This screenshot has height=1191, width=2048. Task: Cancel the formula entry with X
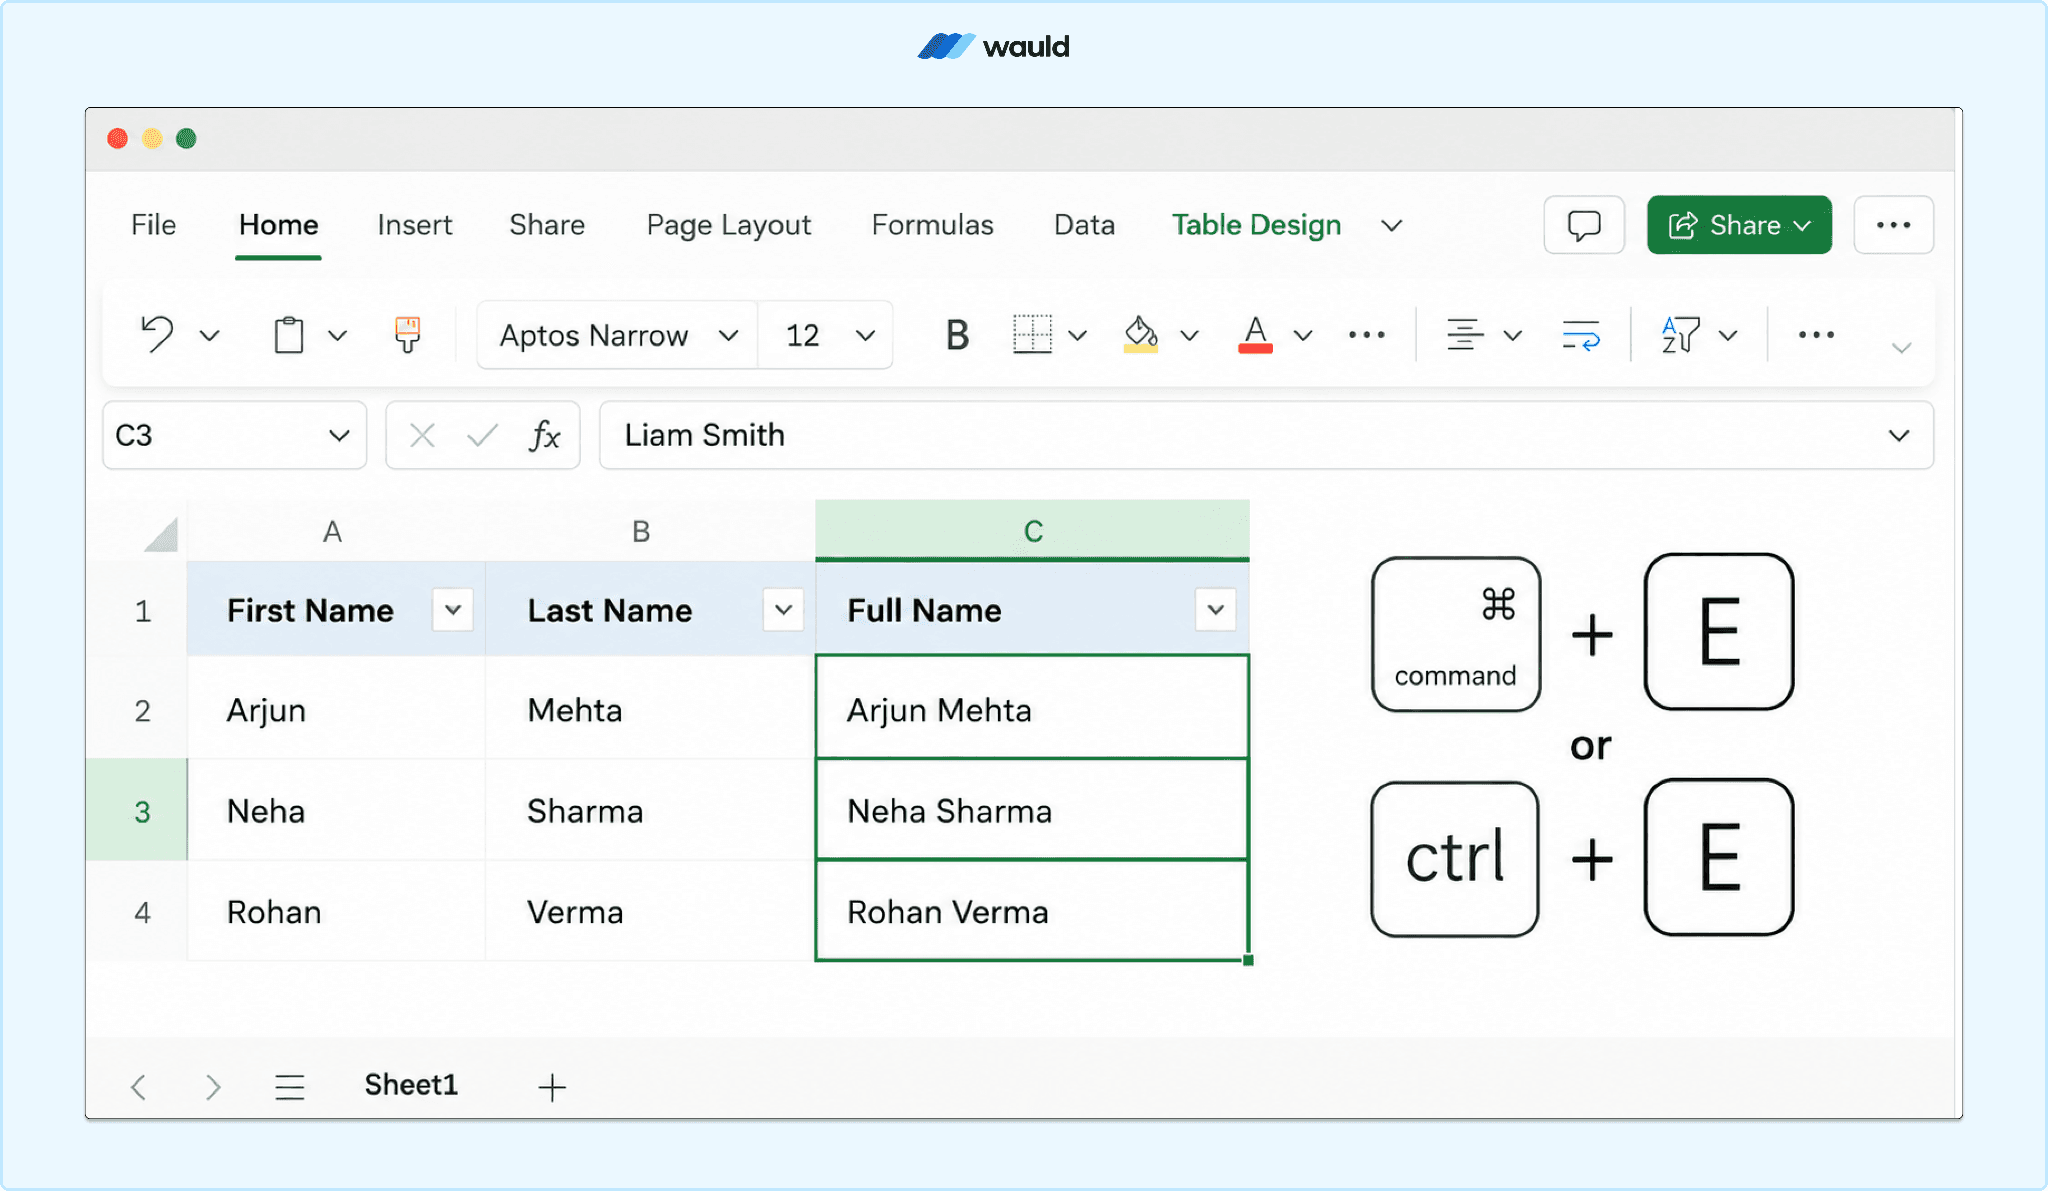pos(422,435)
